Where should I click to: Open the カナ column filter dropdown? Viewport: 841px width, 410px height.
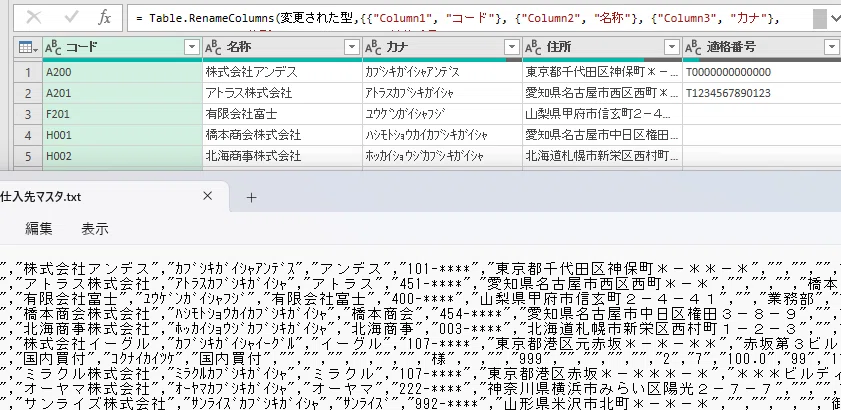[512, 47]
